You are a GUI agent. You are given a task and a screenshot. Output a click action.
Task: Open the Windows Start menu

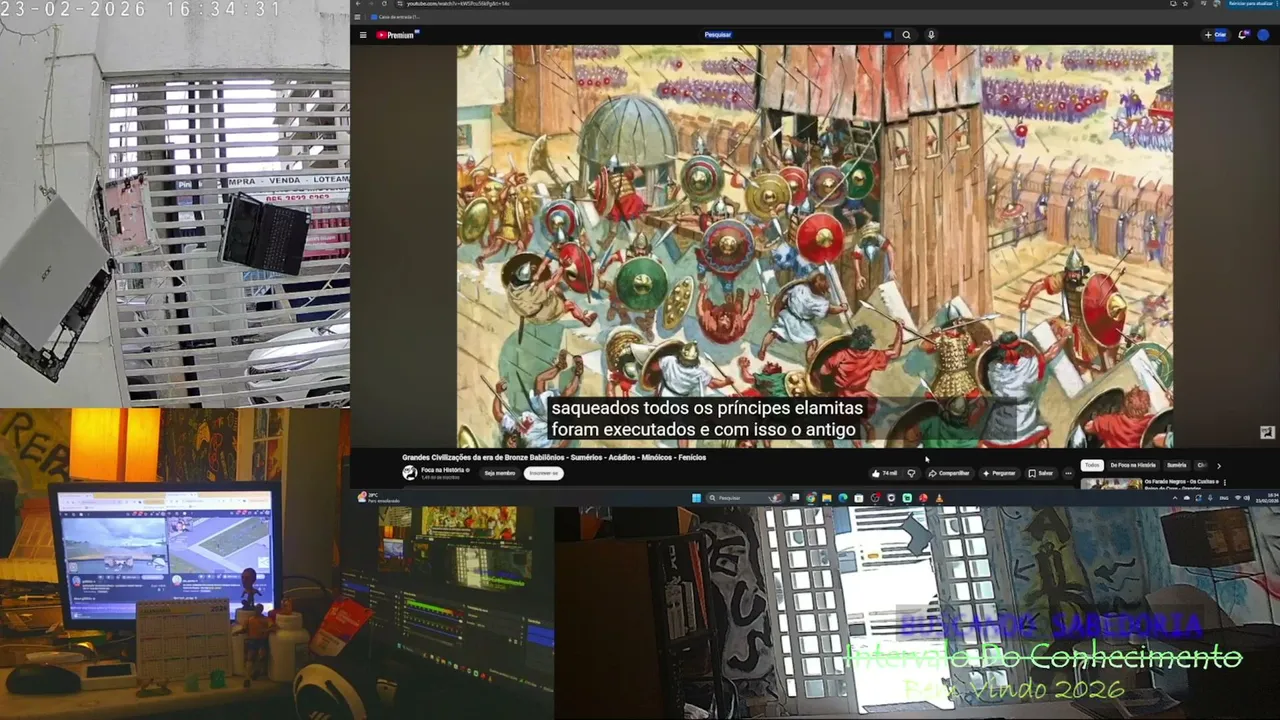pyautogui.click(x=696, y=498)
